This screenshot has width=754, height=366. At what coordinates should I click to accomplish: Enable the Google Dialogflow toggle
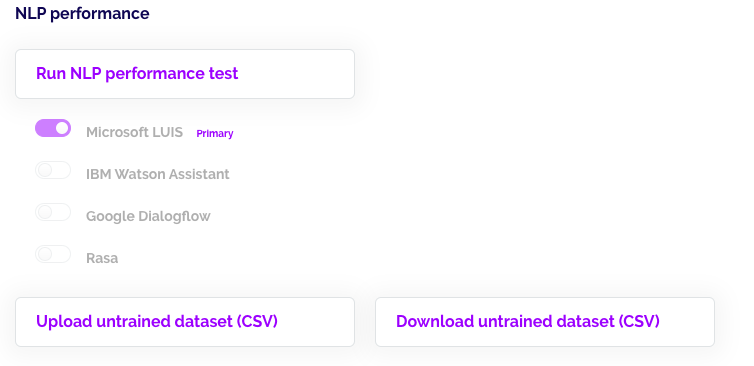pos(53,212)
